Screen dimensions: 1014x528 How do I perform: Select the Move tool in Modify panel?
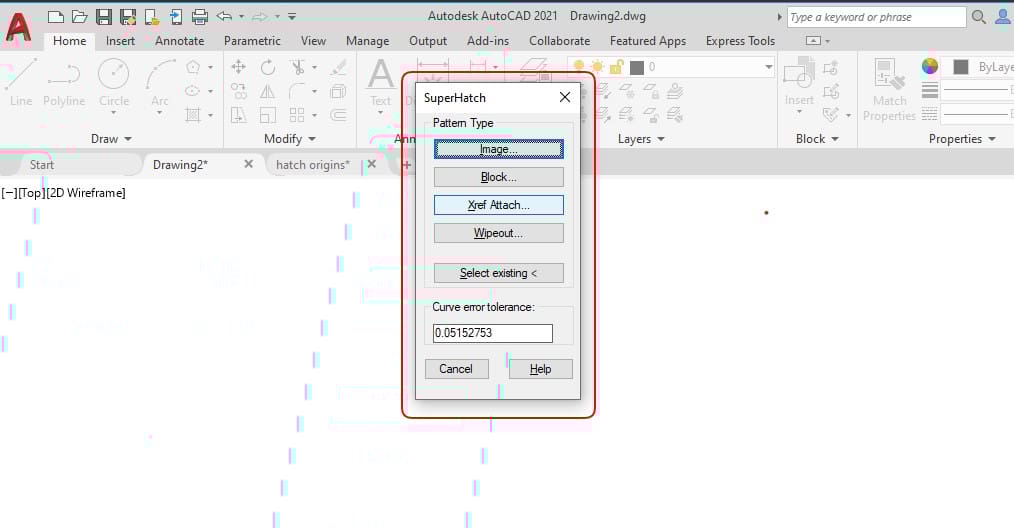pyautogui.click(x=239, y=67)
